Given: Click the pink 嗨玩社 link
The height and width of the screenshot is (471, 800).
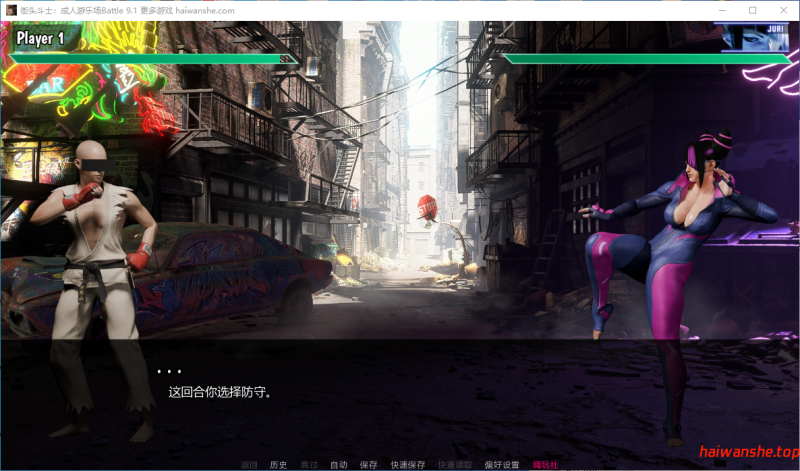Looking at the screenshot, I should (545, 465).
